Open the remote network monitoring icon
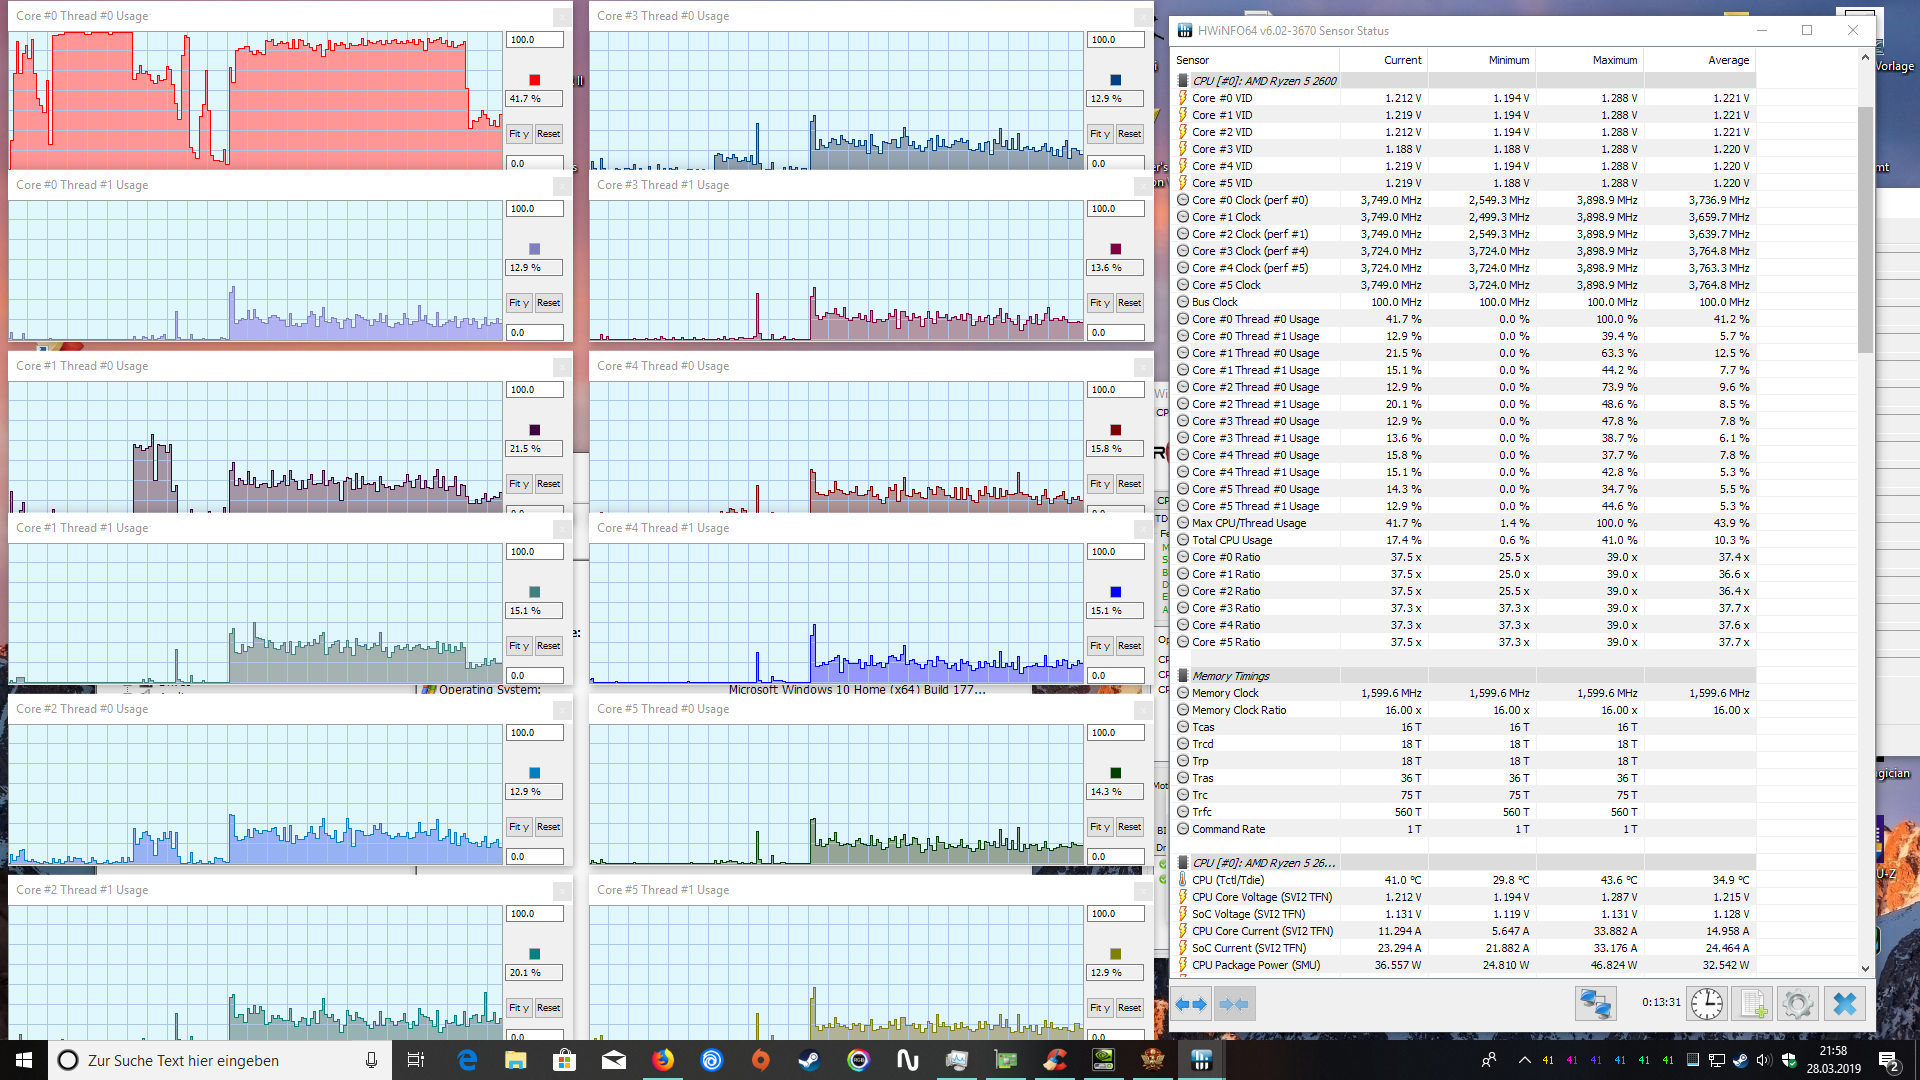The image size is (1920, 1080). (1596, 1003)
